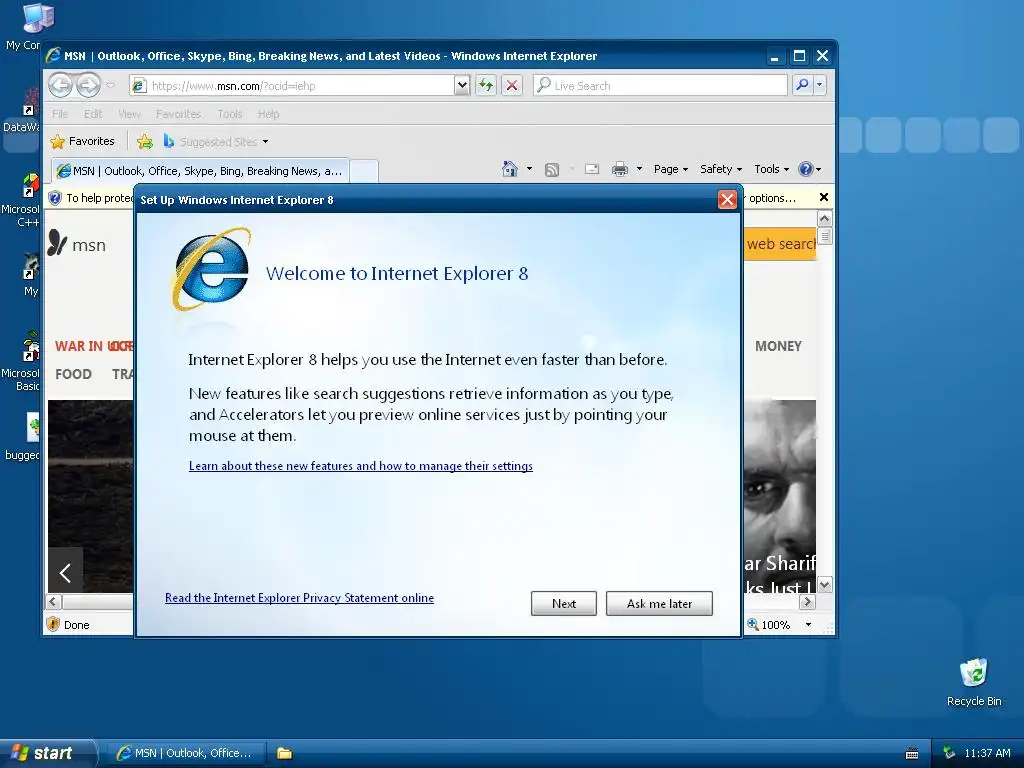Click the folder icon on the taskbar
The height and width of the screenshot is (768, 1024).
click(x=284, y=753)
